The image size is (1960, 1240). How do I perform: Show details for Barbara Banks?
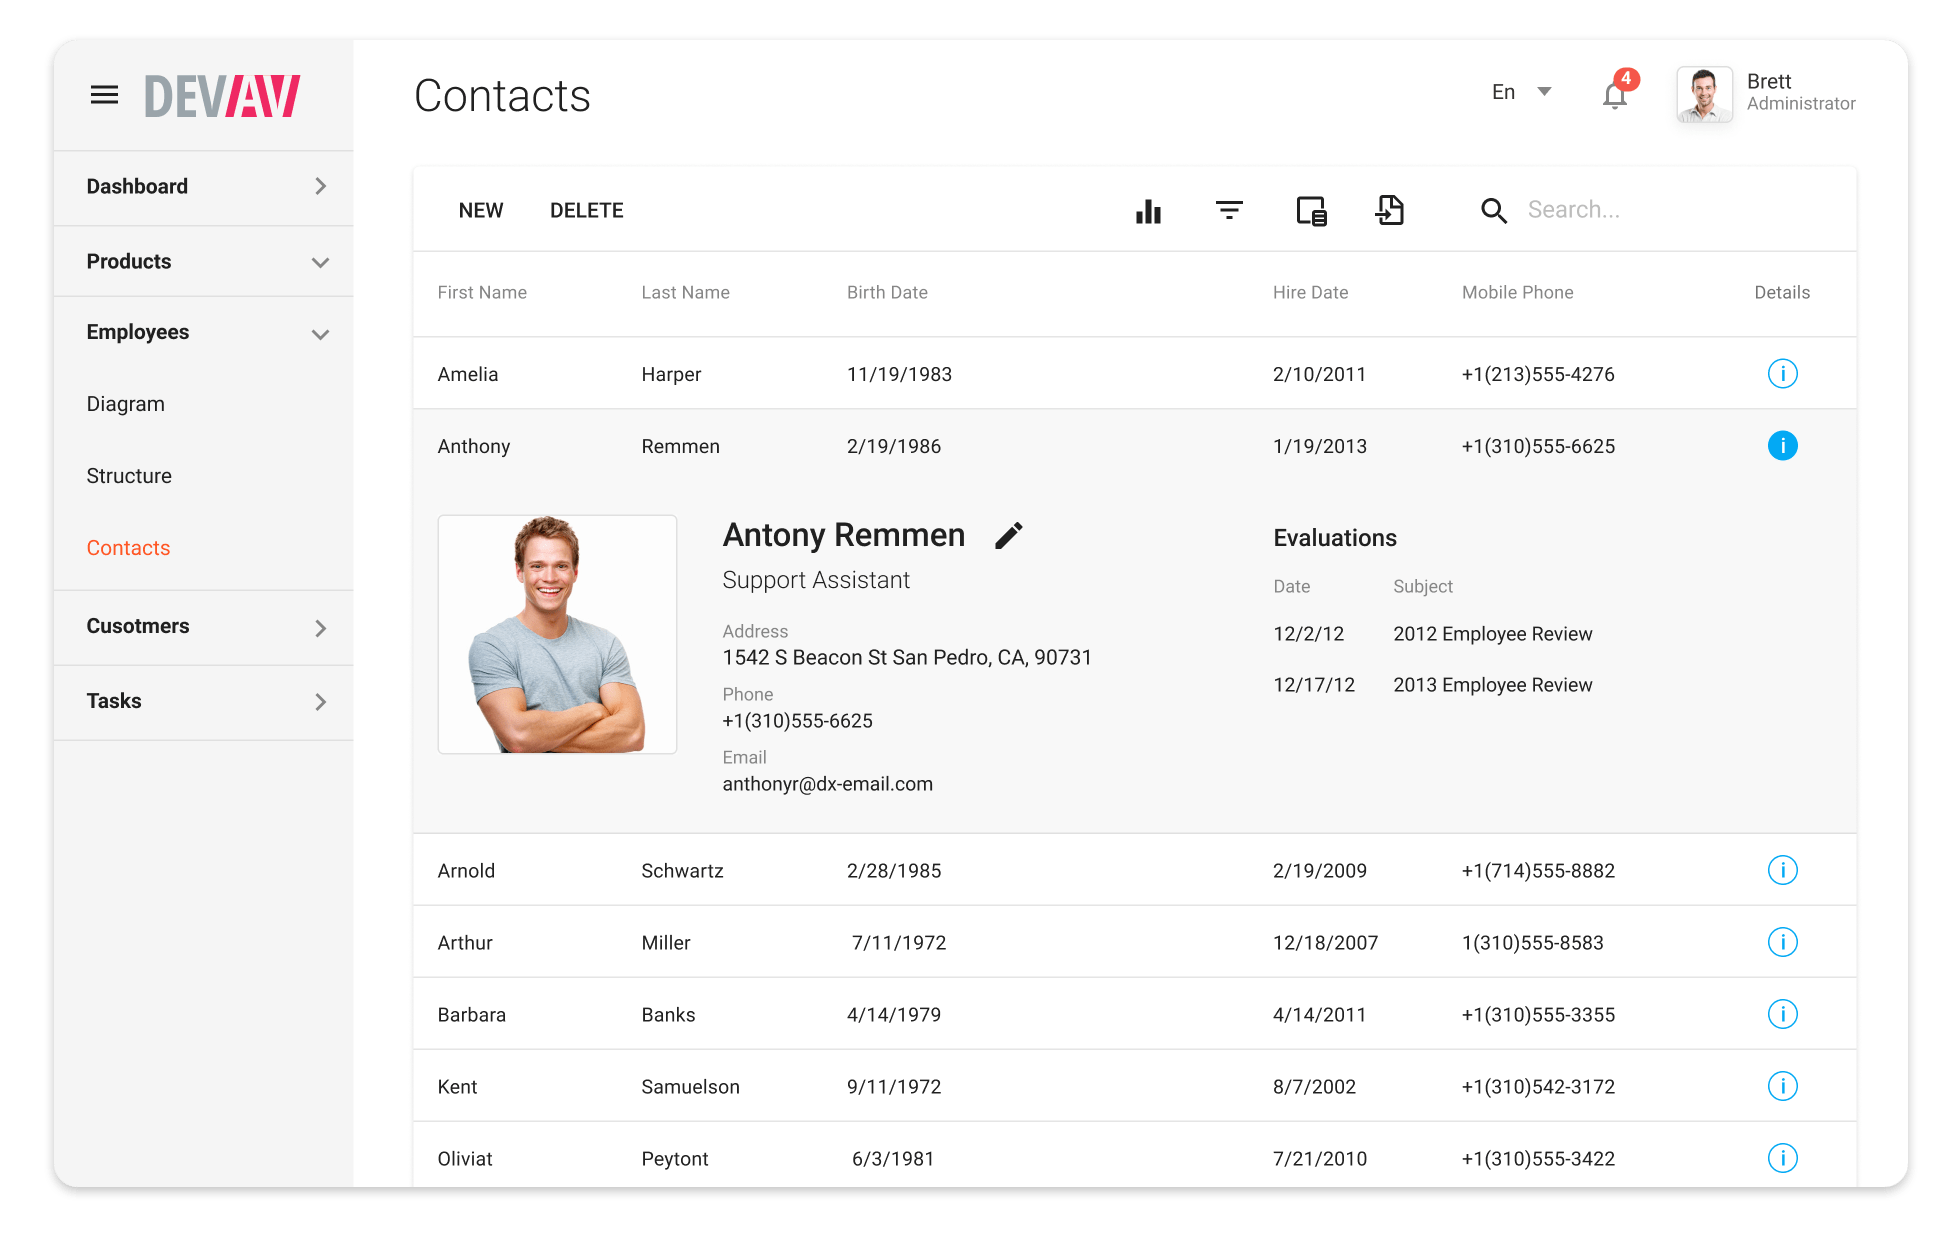point(1782,1014)
